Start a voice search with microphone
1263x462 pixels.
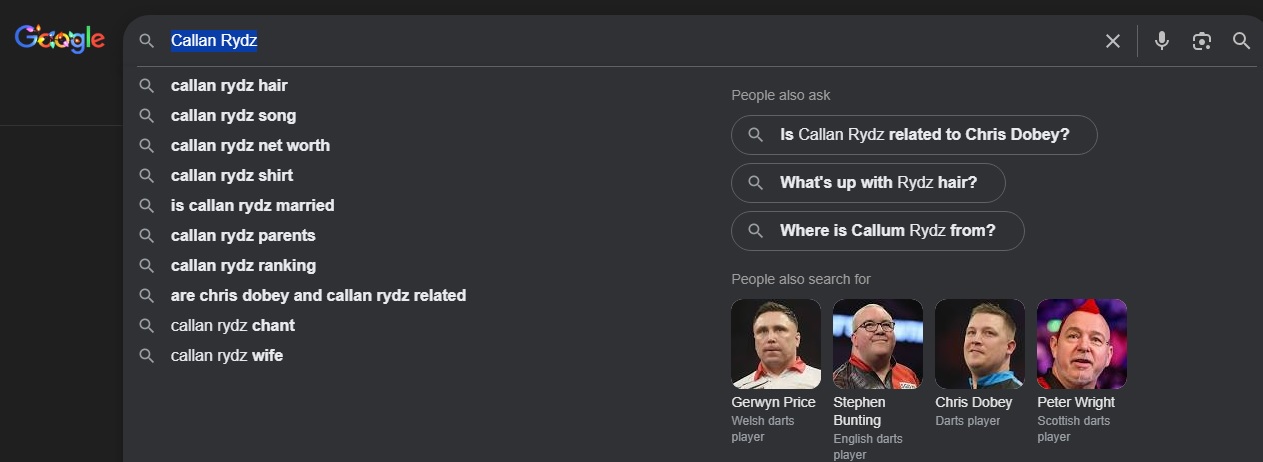tap(1161, 41)
